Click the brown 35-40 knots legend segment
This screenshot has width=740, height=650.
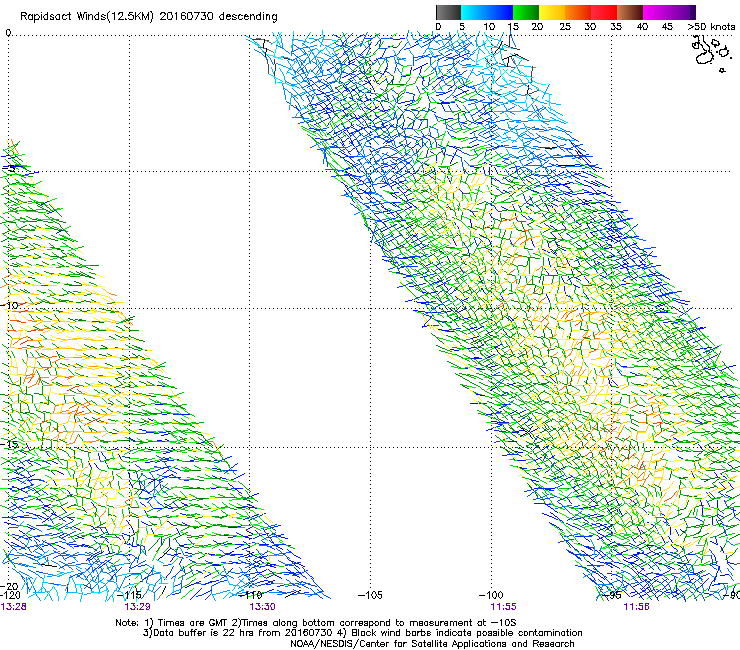pos(630,12)
